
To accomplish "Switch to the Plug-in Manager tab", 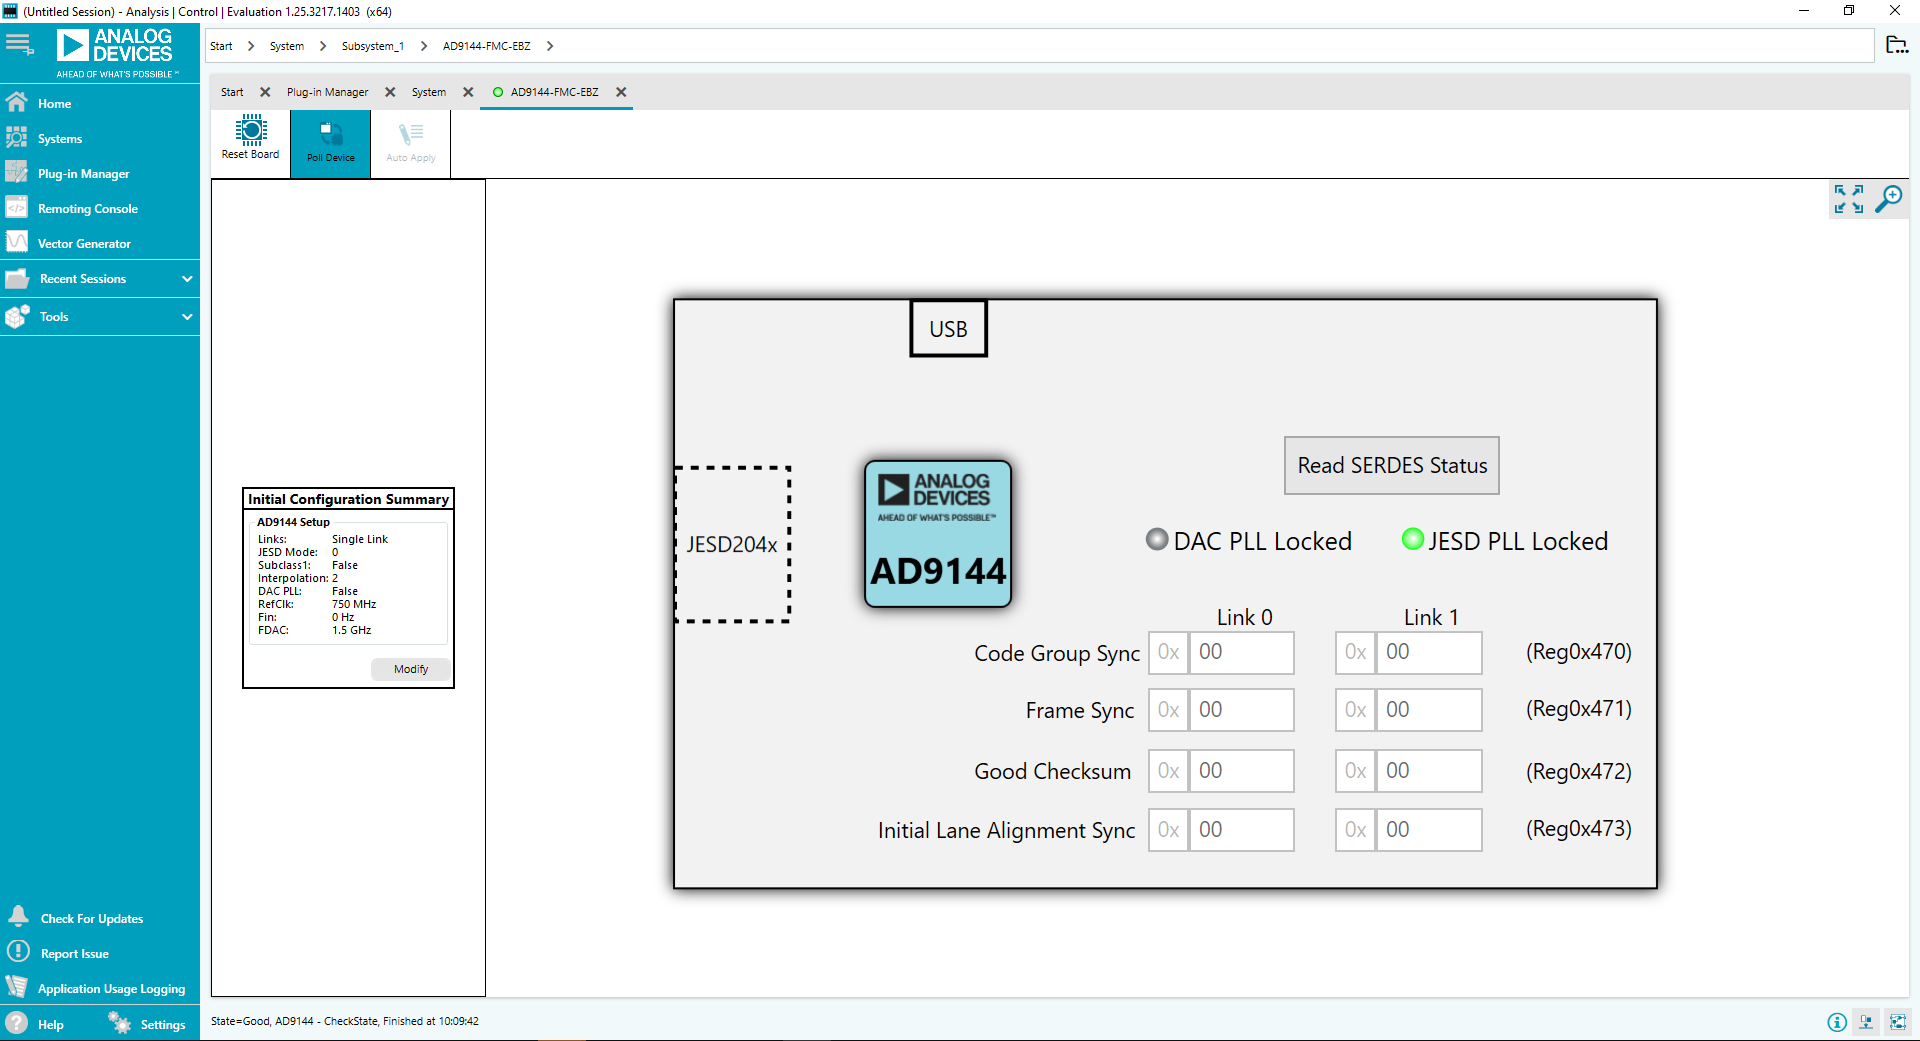I will coord(327,92).
